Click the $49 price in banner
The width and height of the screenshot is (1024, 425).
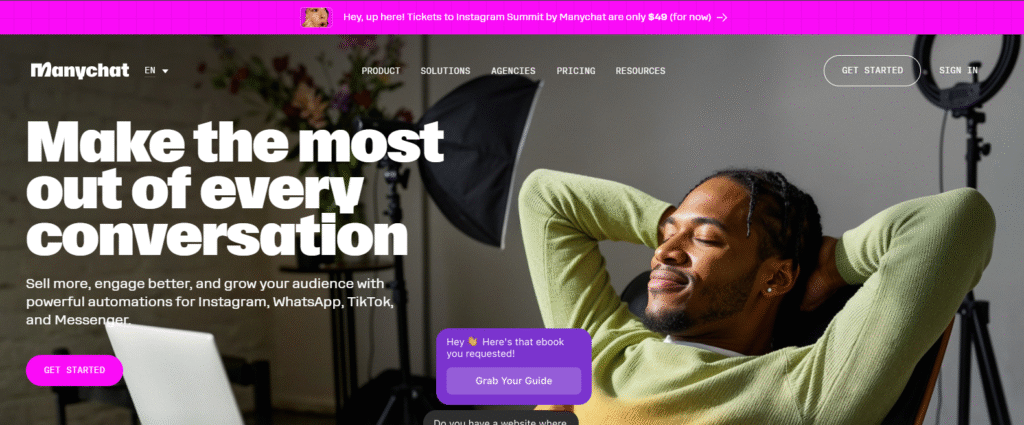(658, 18)
